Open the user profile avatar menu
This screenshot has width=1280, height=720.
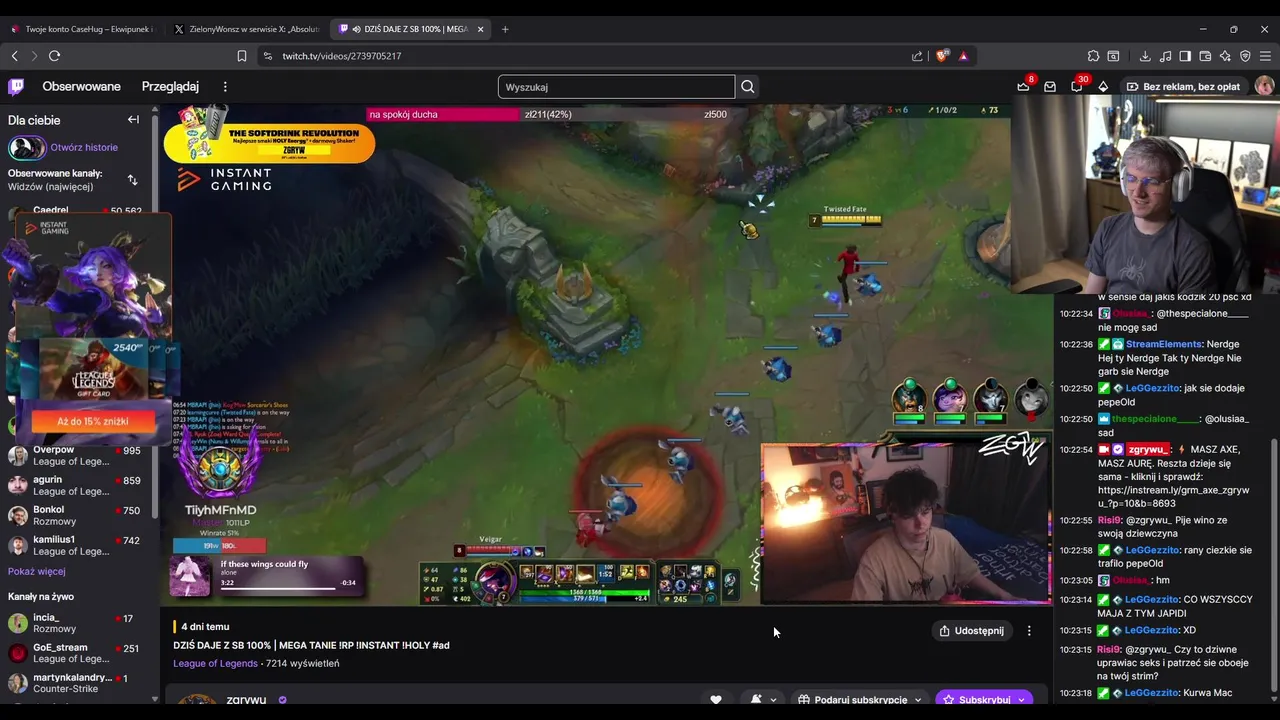point(1264,87)
